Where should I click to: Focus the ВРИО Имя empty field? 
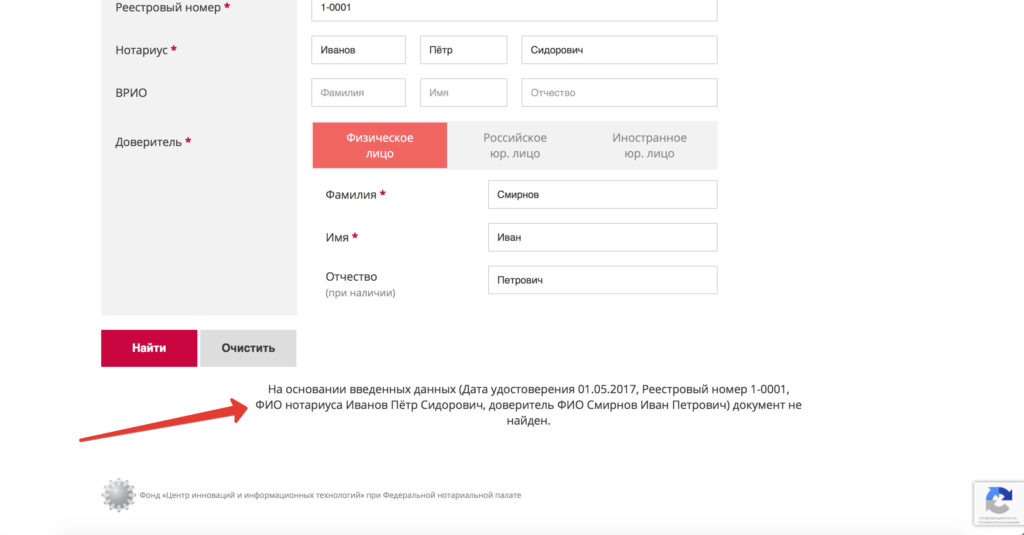(463, 93)
